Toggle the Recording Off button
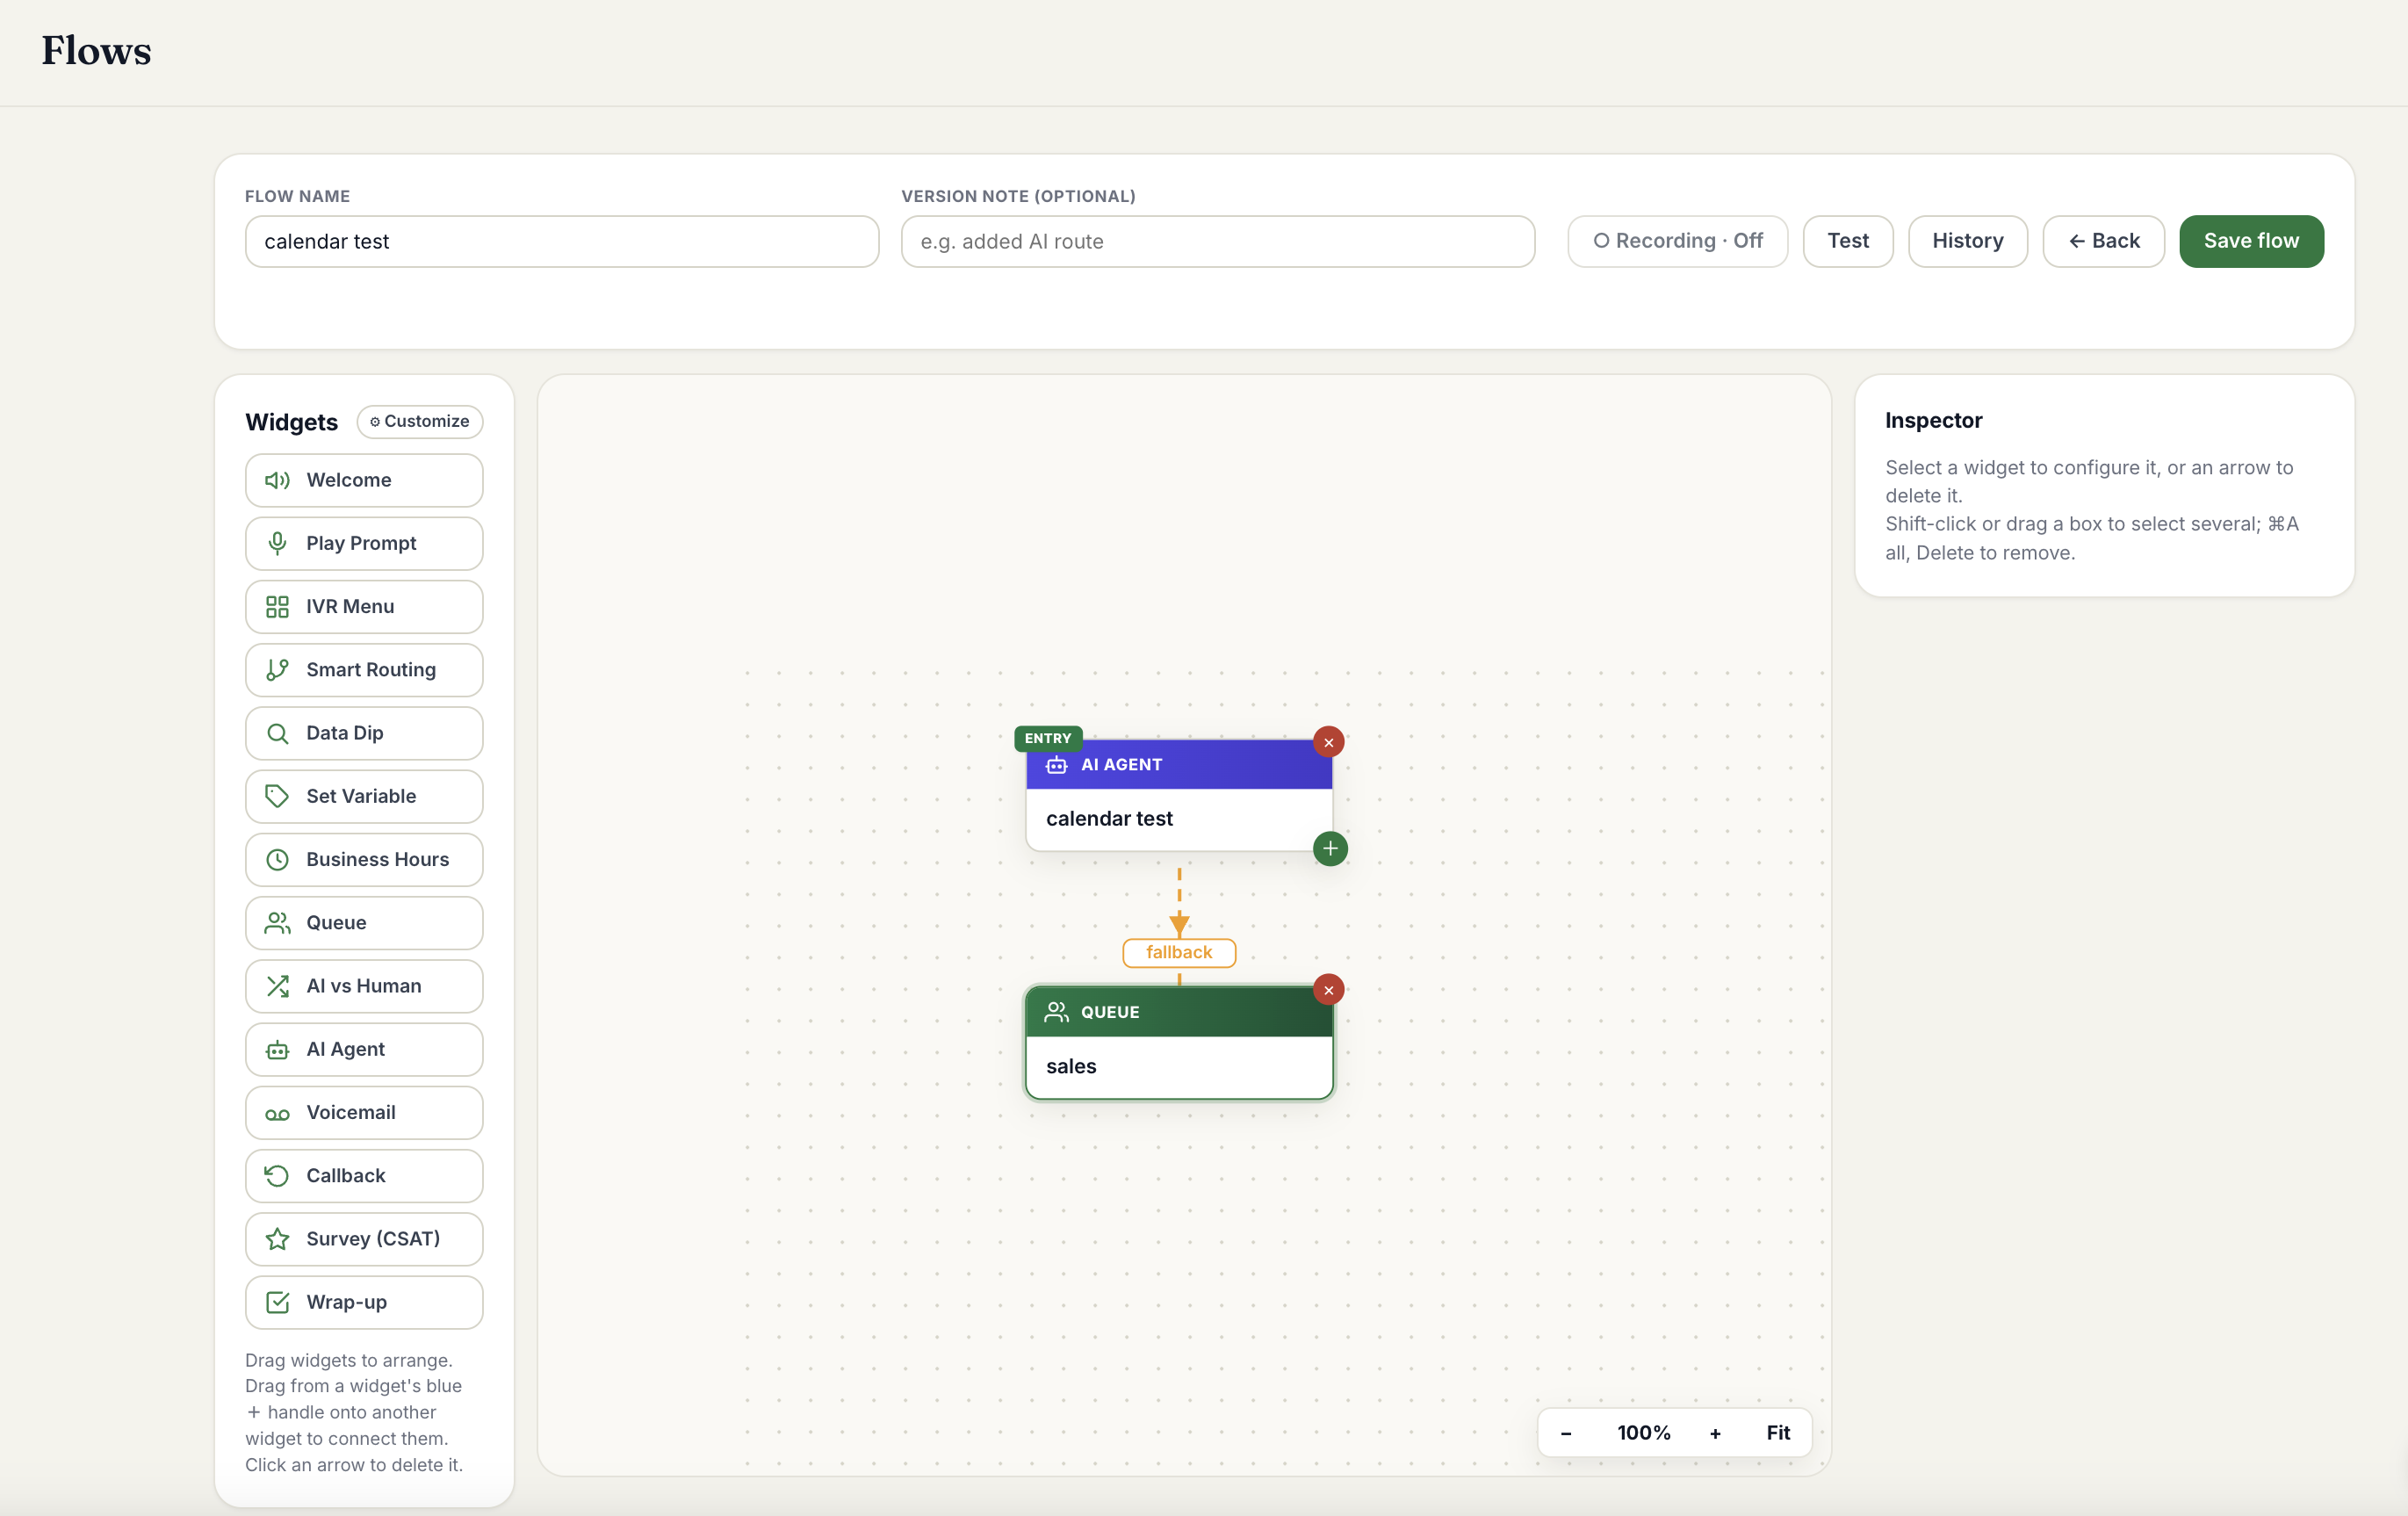2408x1516 pixels. [1677, 241]
